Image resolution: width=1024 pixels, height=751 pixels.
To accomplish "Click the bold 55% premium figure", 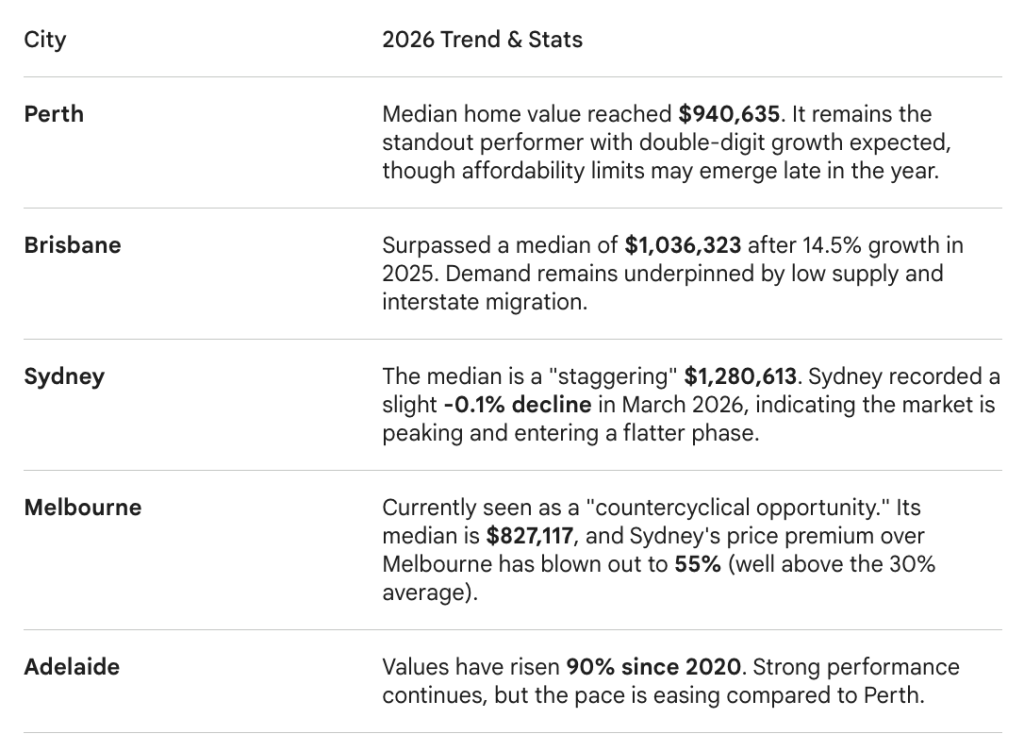I will [691, 564].
